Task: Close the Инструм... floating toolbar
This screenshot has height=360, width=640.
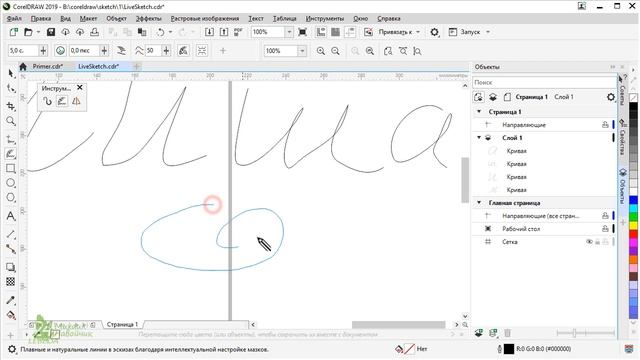Action: coord(80,87)
